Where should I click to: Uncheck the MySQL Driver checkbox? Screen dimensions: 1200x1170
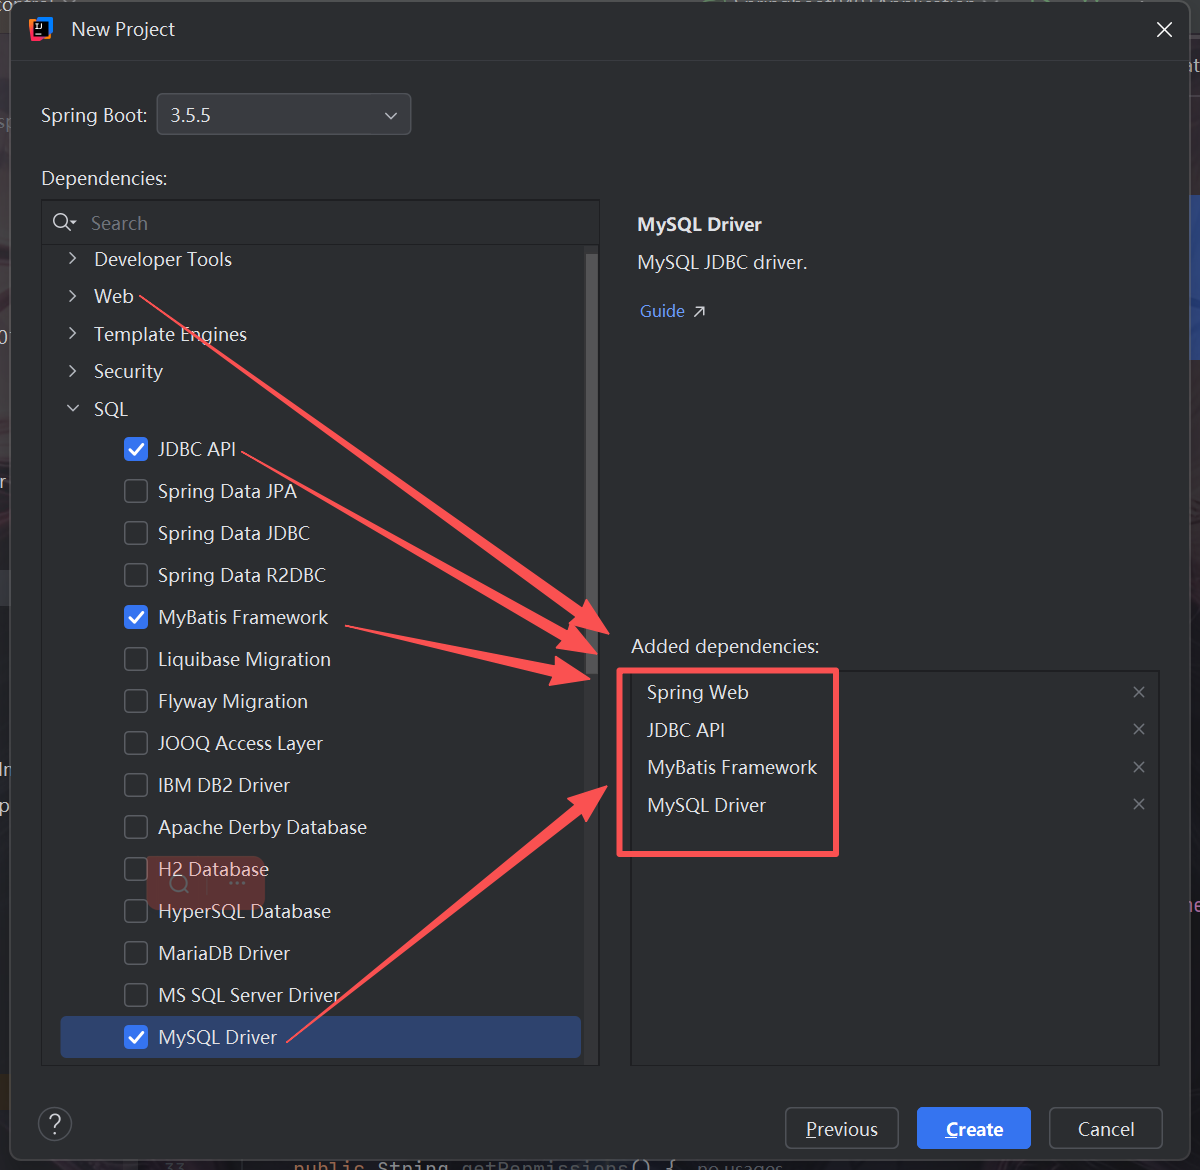136,1037
